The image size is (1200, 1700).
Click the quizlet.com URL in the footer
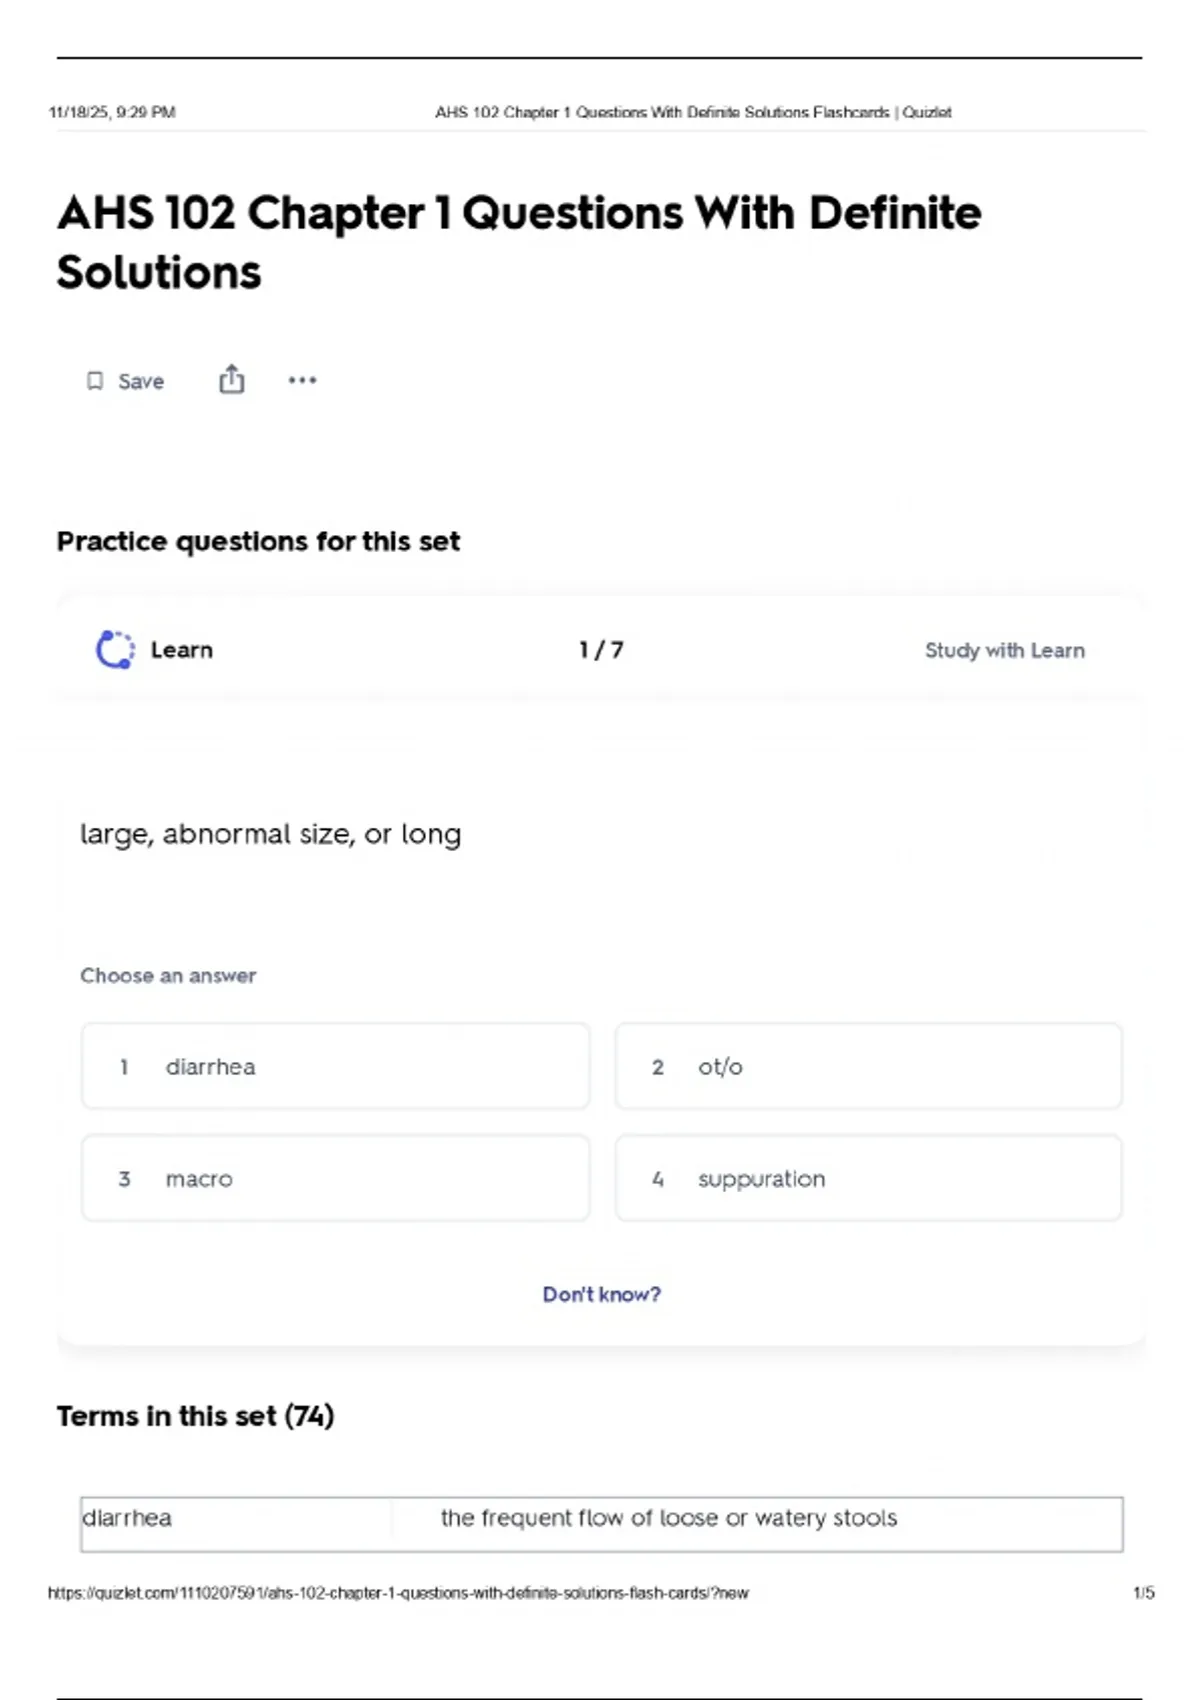pyautogui.click(x=398, y=1593)
